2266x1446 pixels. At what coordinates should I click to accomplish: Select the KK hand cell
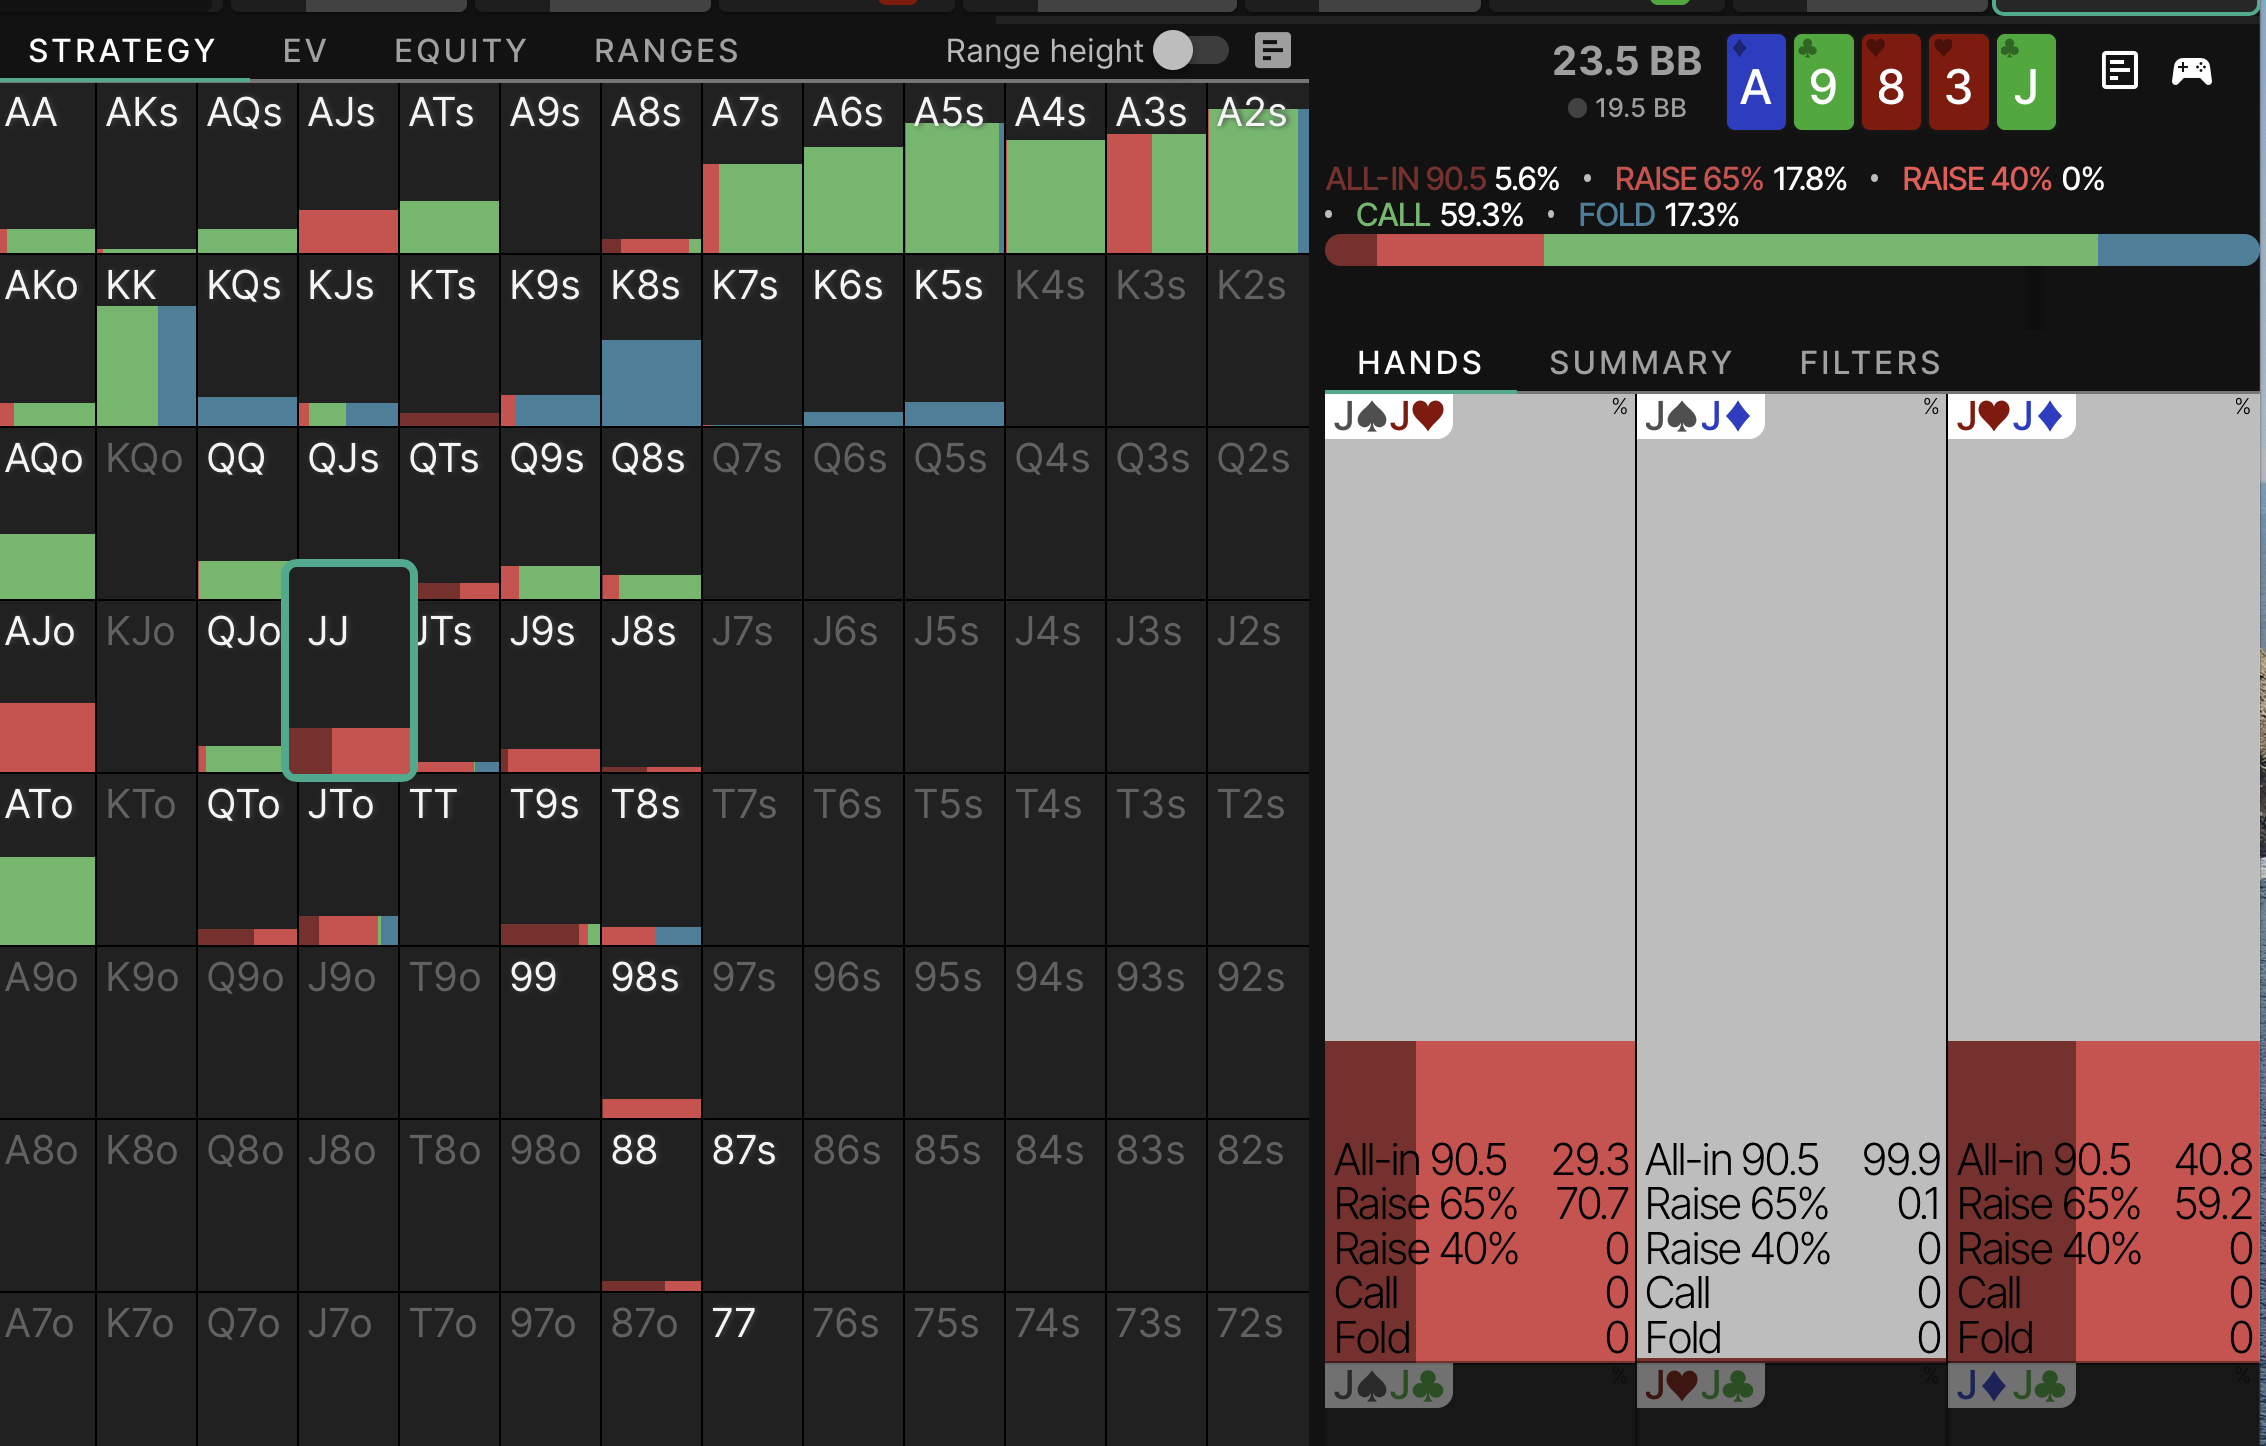146,341
